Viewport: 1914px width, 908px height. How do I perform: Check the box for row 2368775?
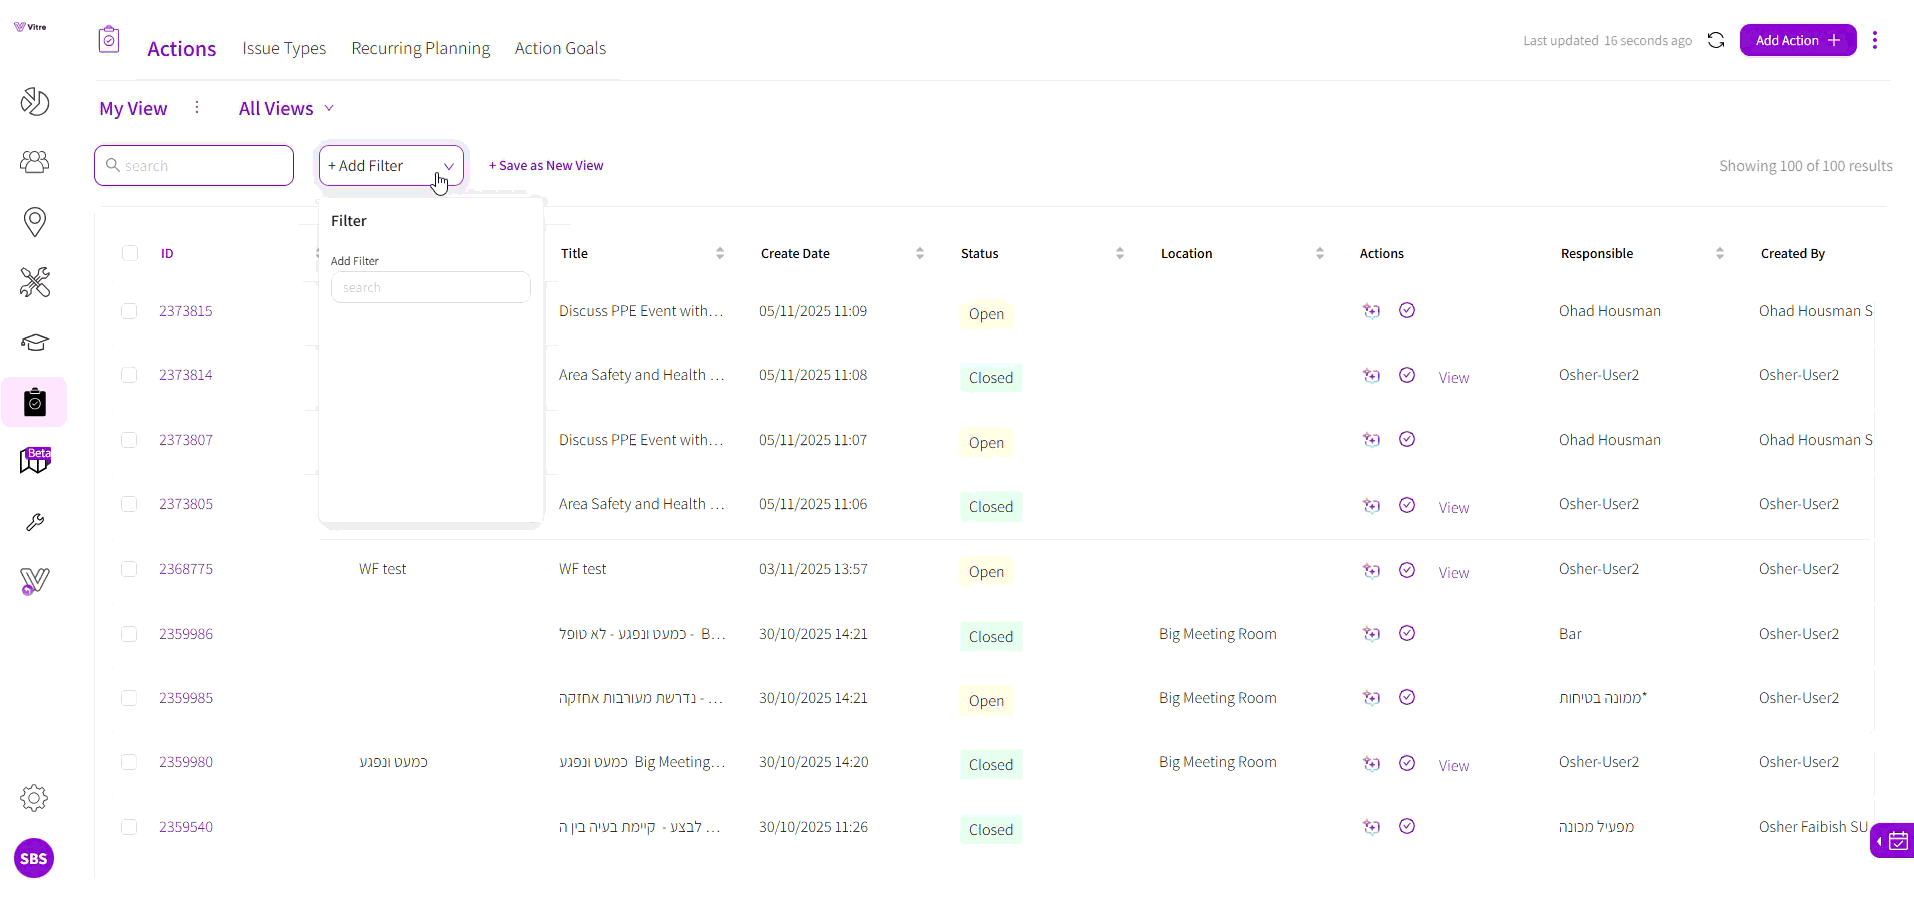pyautogui.click(x=129, y=569)
